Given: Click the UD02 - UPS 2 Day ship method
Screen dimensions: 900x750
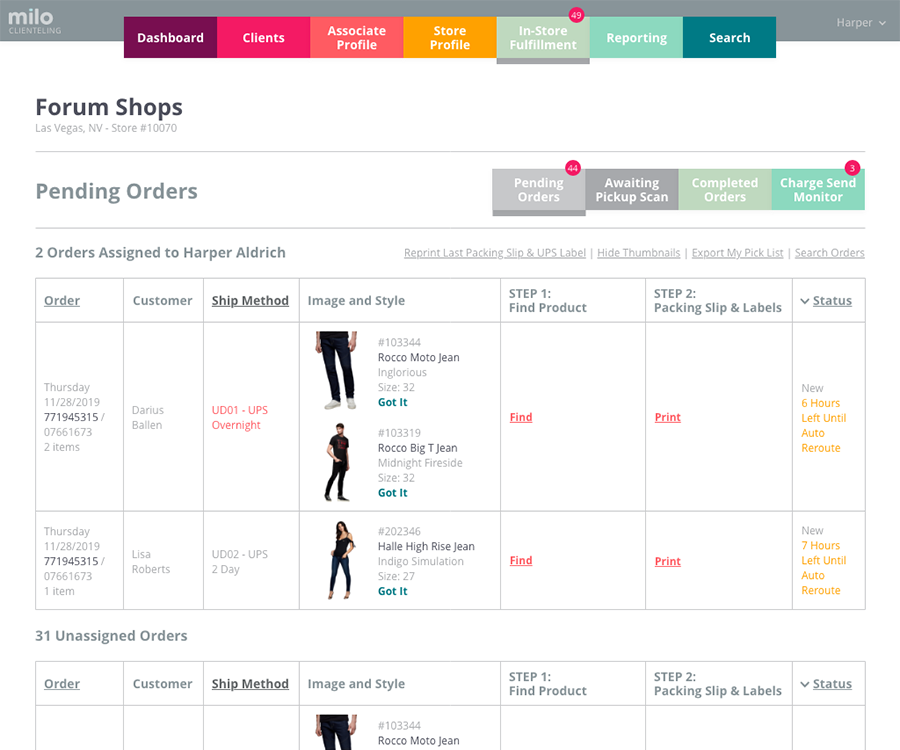Looking at the screenshot, I should (240, 561).
